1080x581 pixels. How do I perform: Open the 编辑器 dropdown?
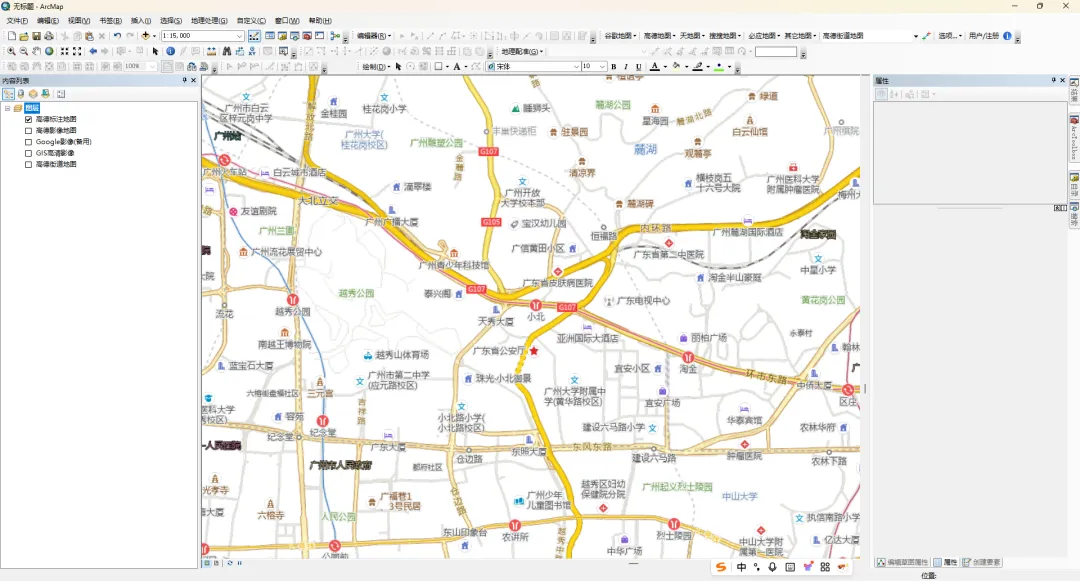374,36
